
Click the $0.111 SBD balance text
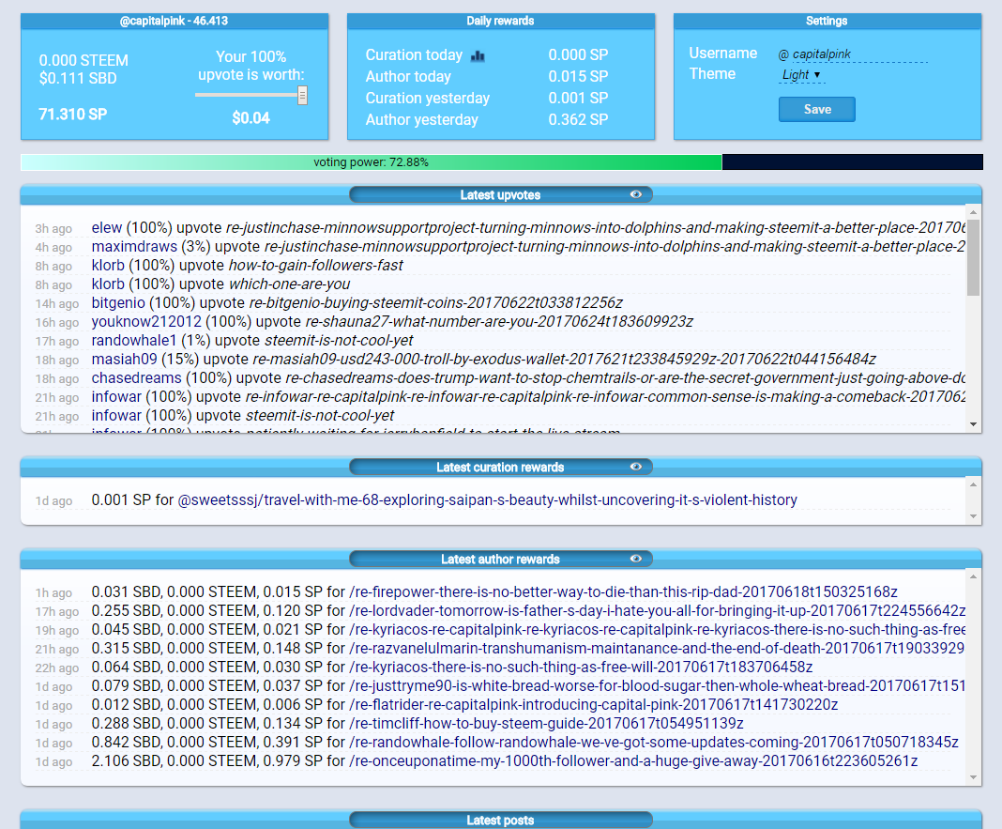78,79
